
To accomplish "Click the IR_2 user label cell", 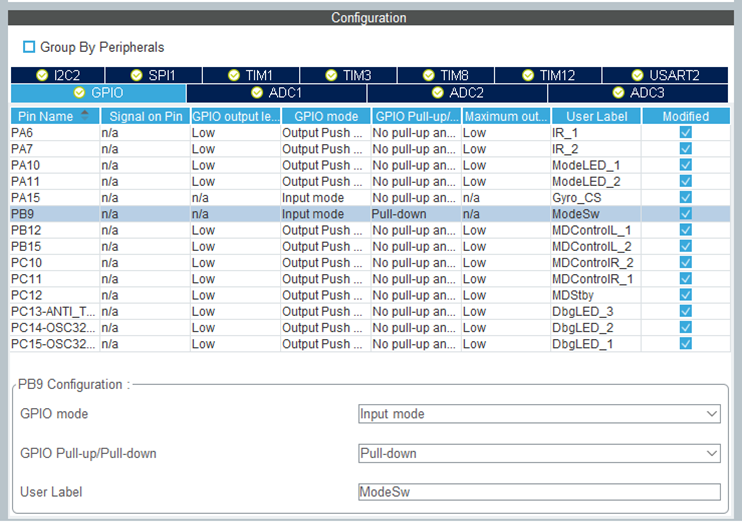I will [x=596, y=149].
